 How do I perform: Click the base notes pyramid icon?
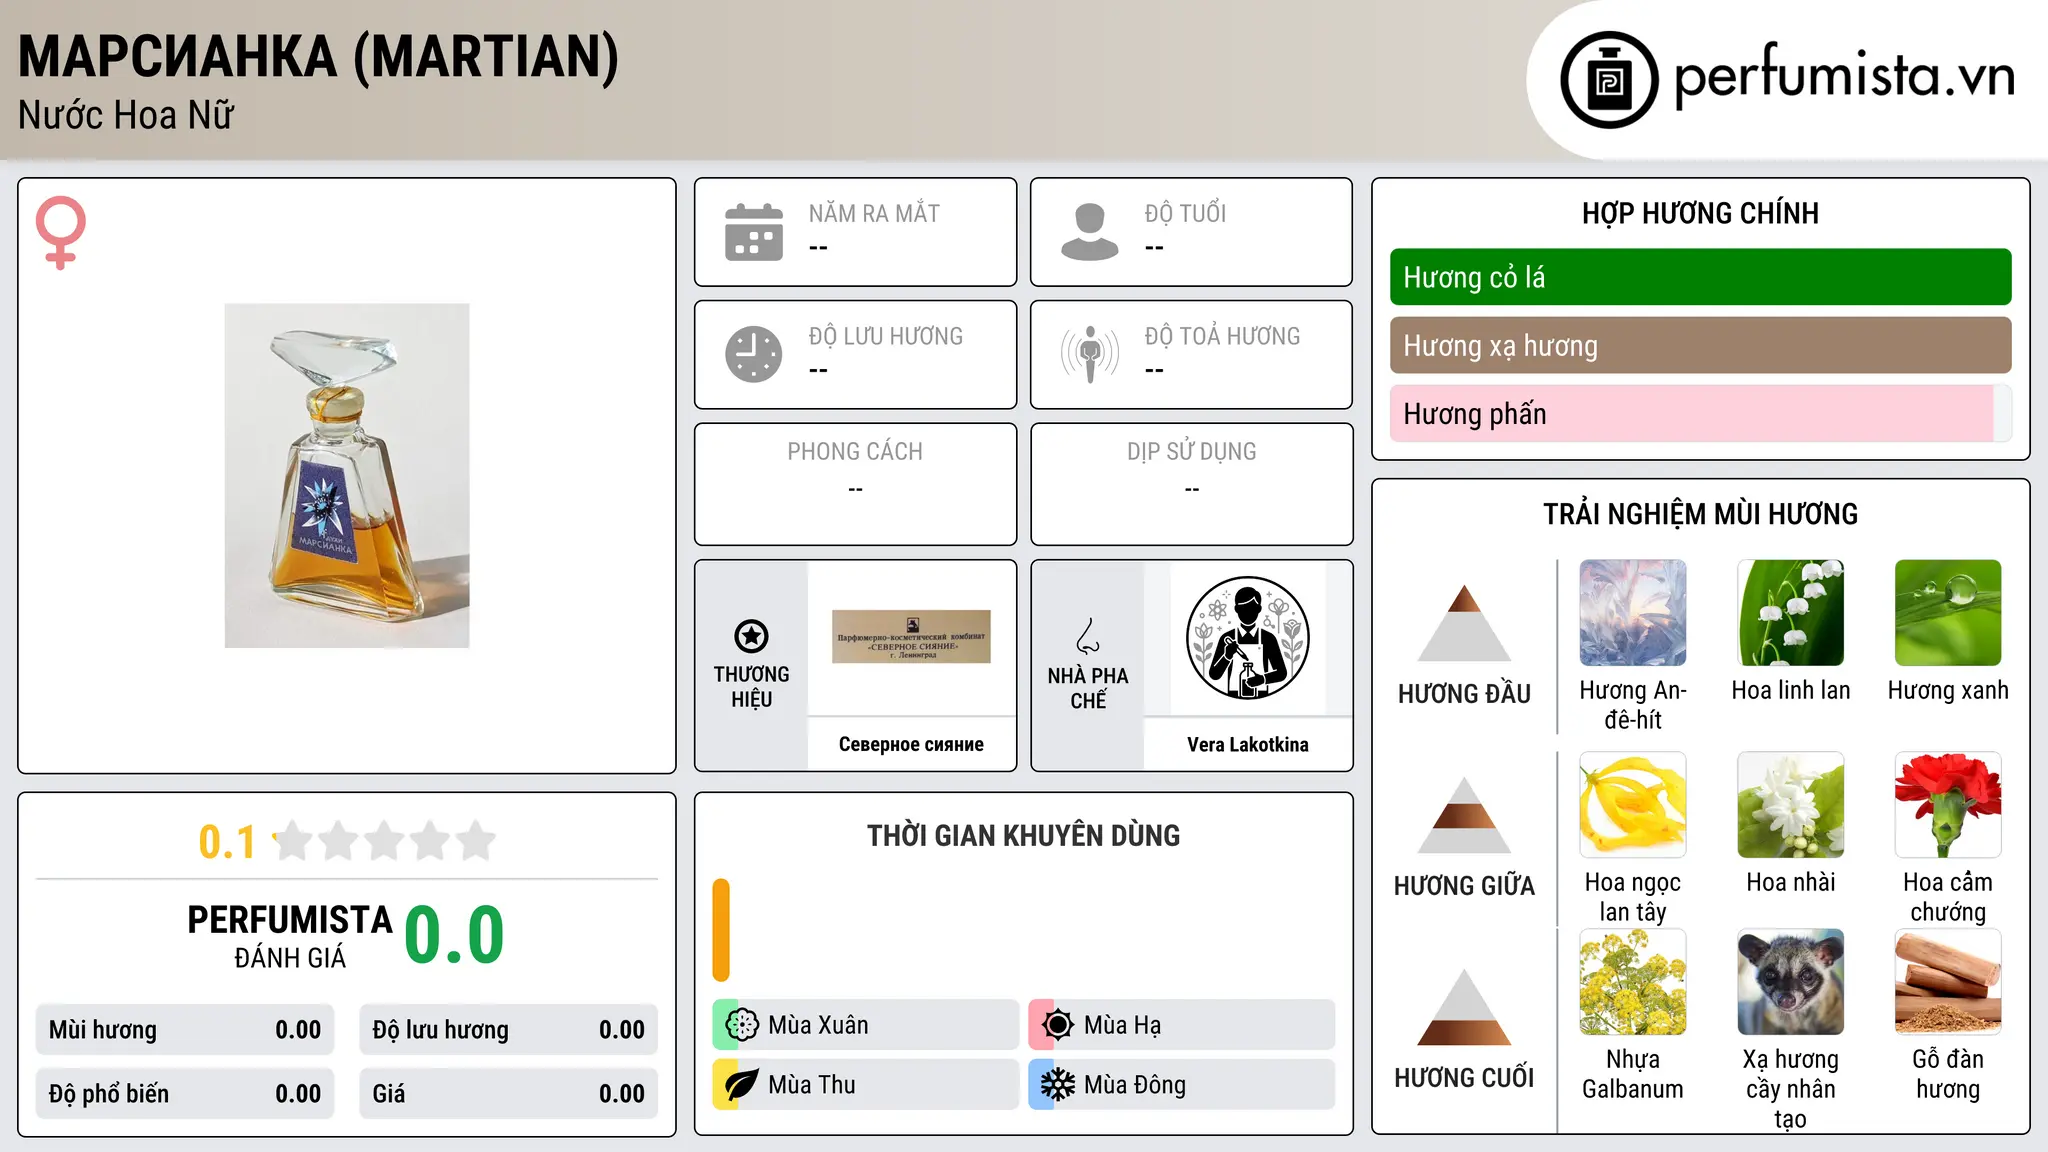click(1464, 1007)
